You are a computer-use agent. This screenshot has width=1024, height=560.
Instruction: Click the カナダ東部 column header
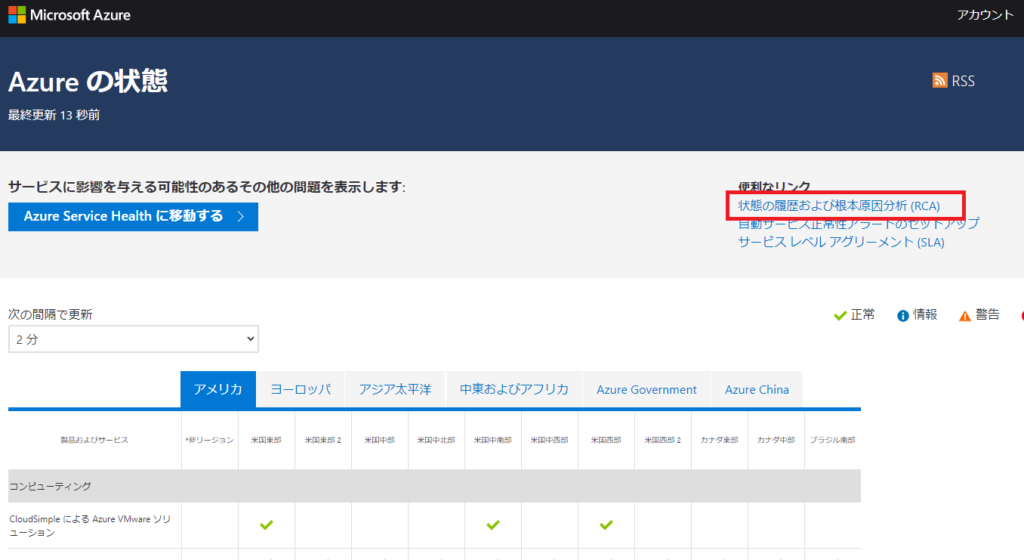click(x=719, y=440)
